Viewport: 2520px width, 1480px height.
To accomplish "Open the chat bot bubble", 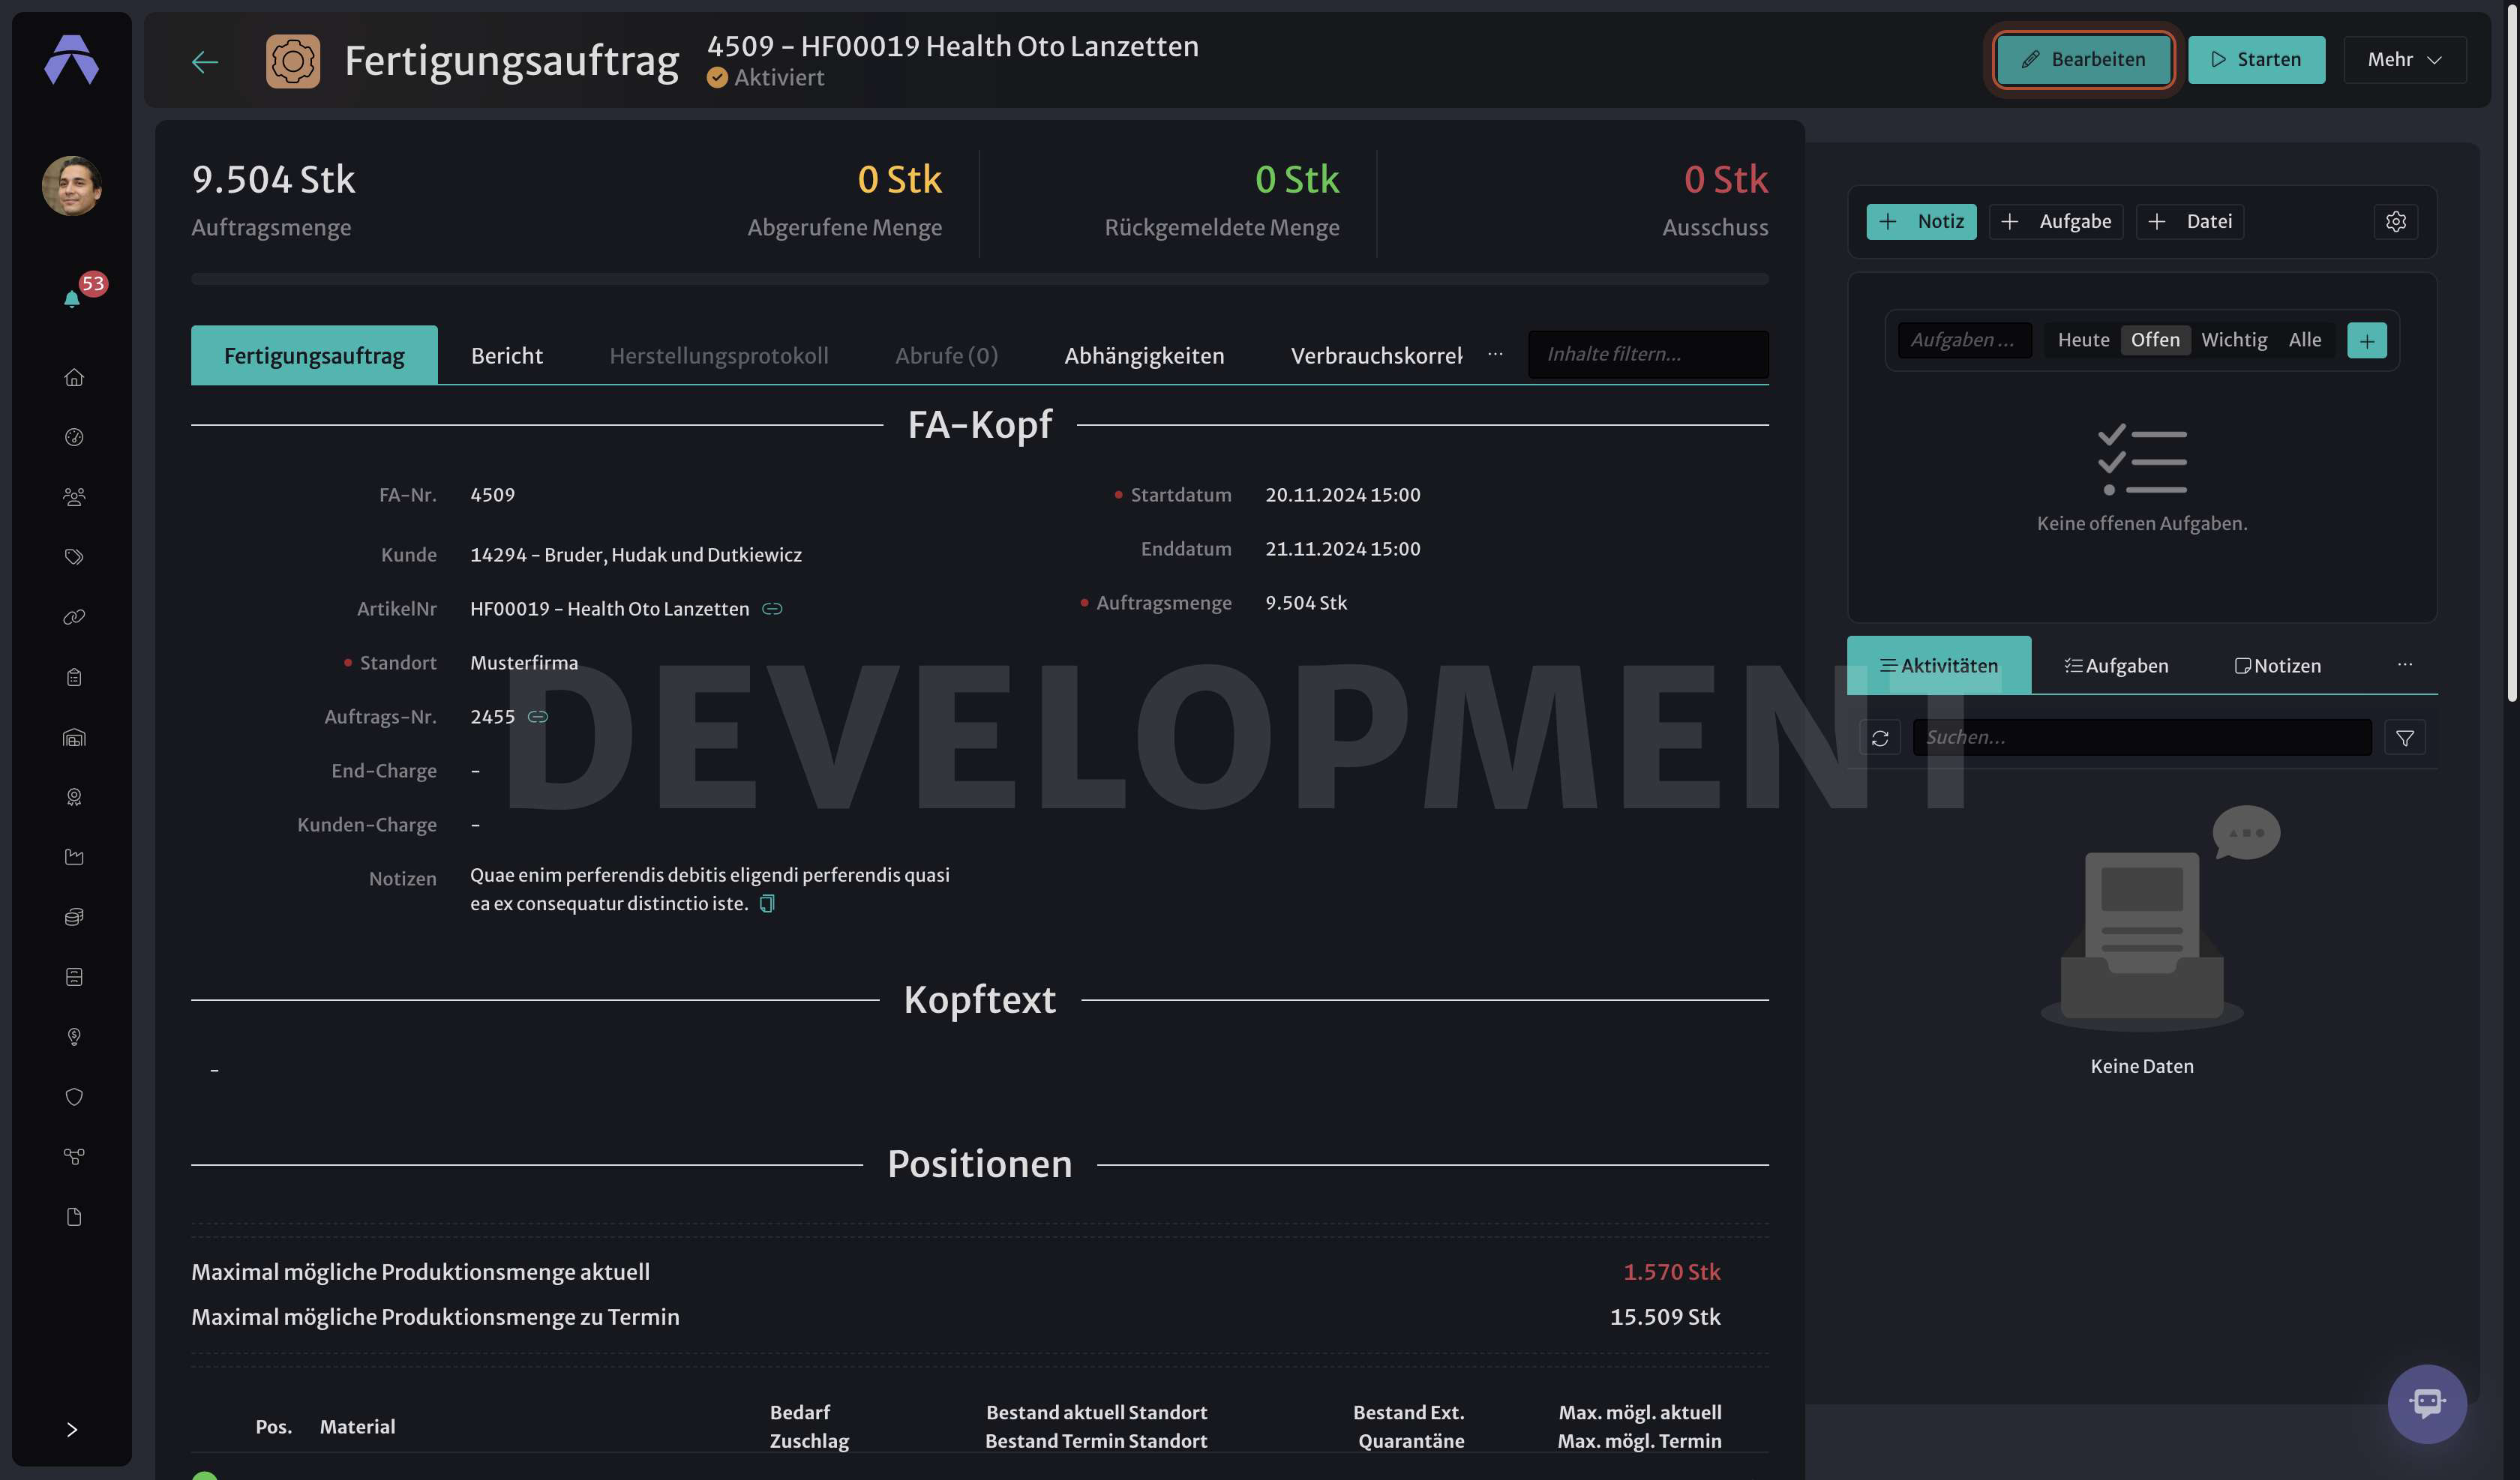I will coord(2427,1403).
